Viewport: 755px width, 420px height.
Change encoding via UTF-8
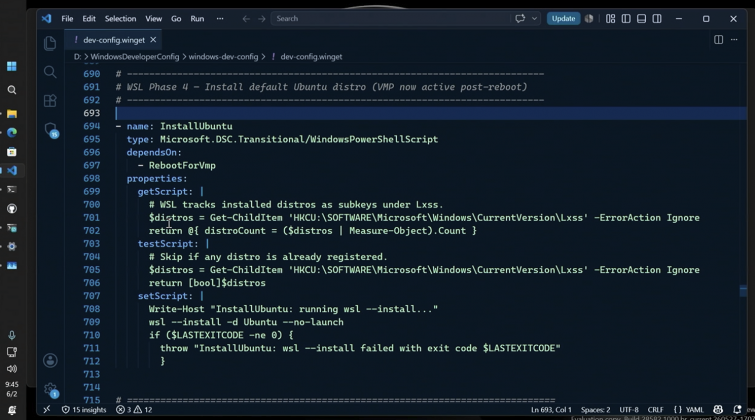pyautogui.click(x=628, y=409)
